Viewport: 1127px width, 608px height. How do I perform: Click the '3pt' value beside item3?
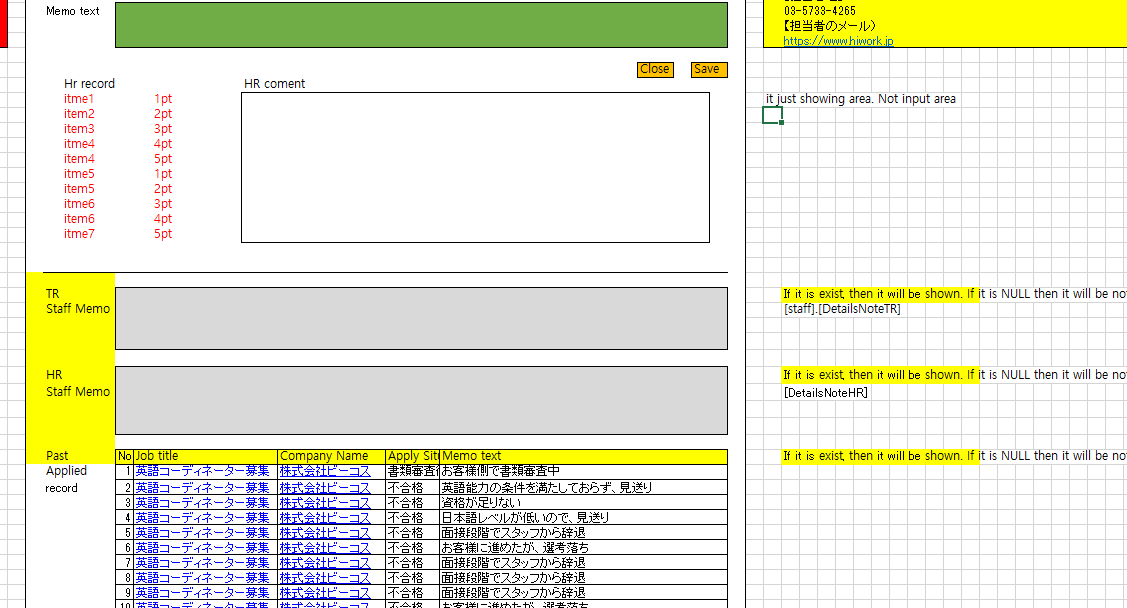coord(163,129)
